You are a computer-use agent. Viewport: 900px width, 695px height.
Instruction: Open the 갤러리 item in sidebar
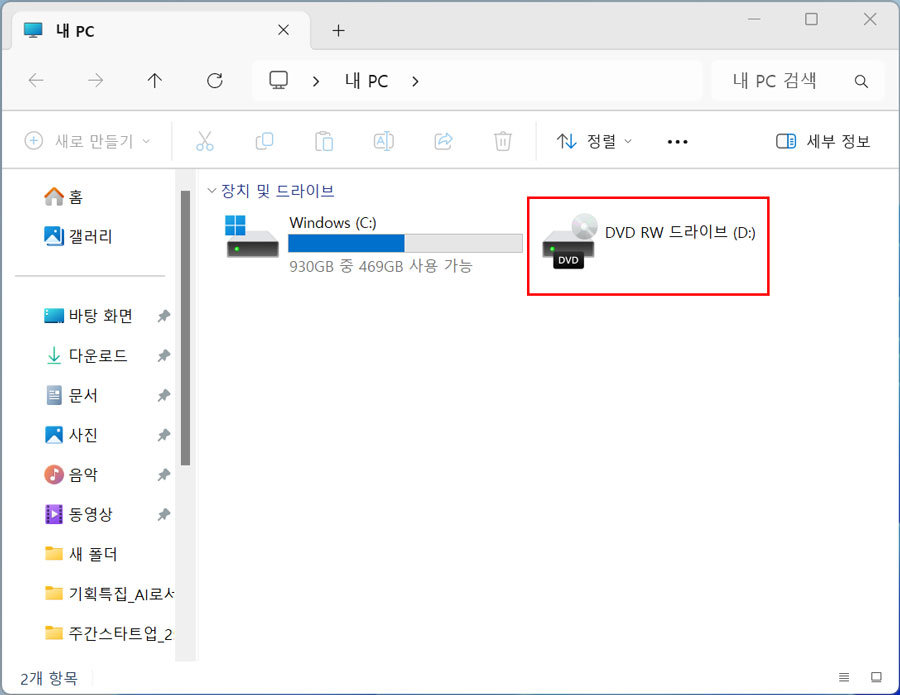[90, 236]
